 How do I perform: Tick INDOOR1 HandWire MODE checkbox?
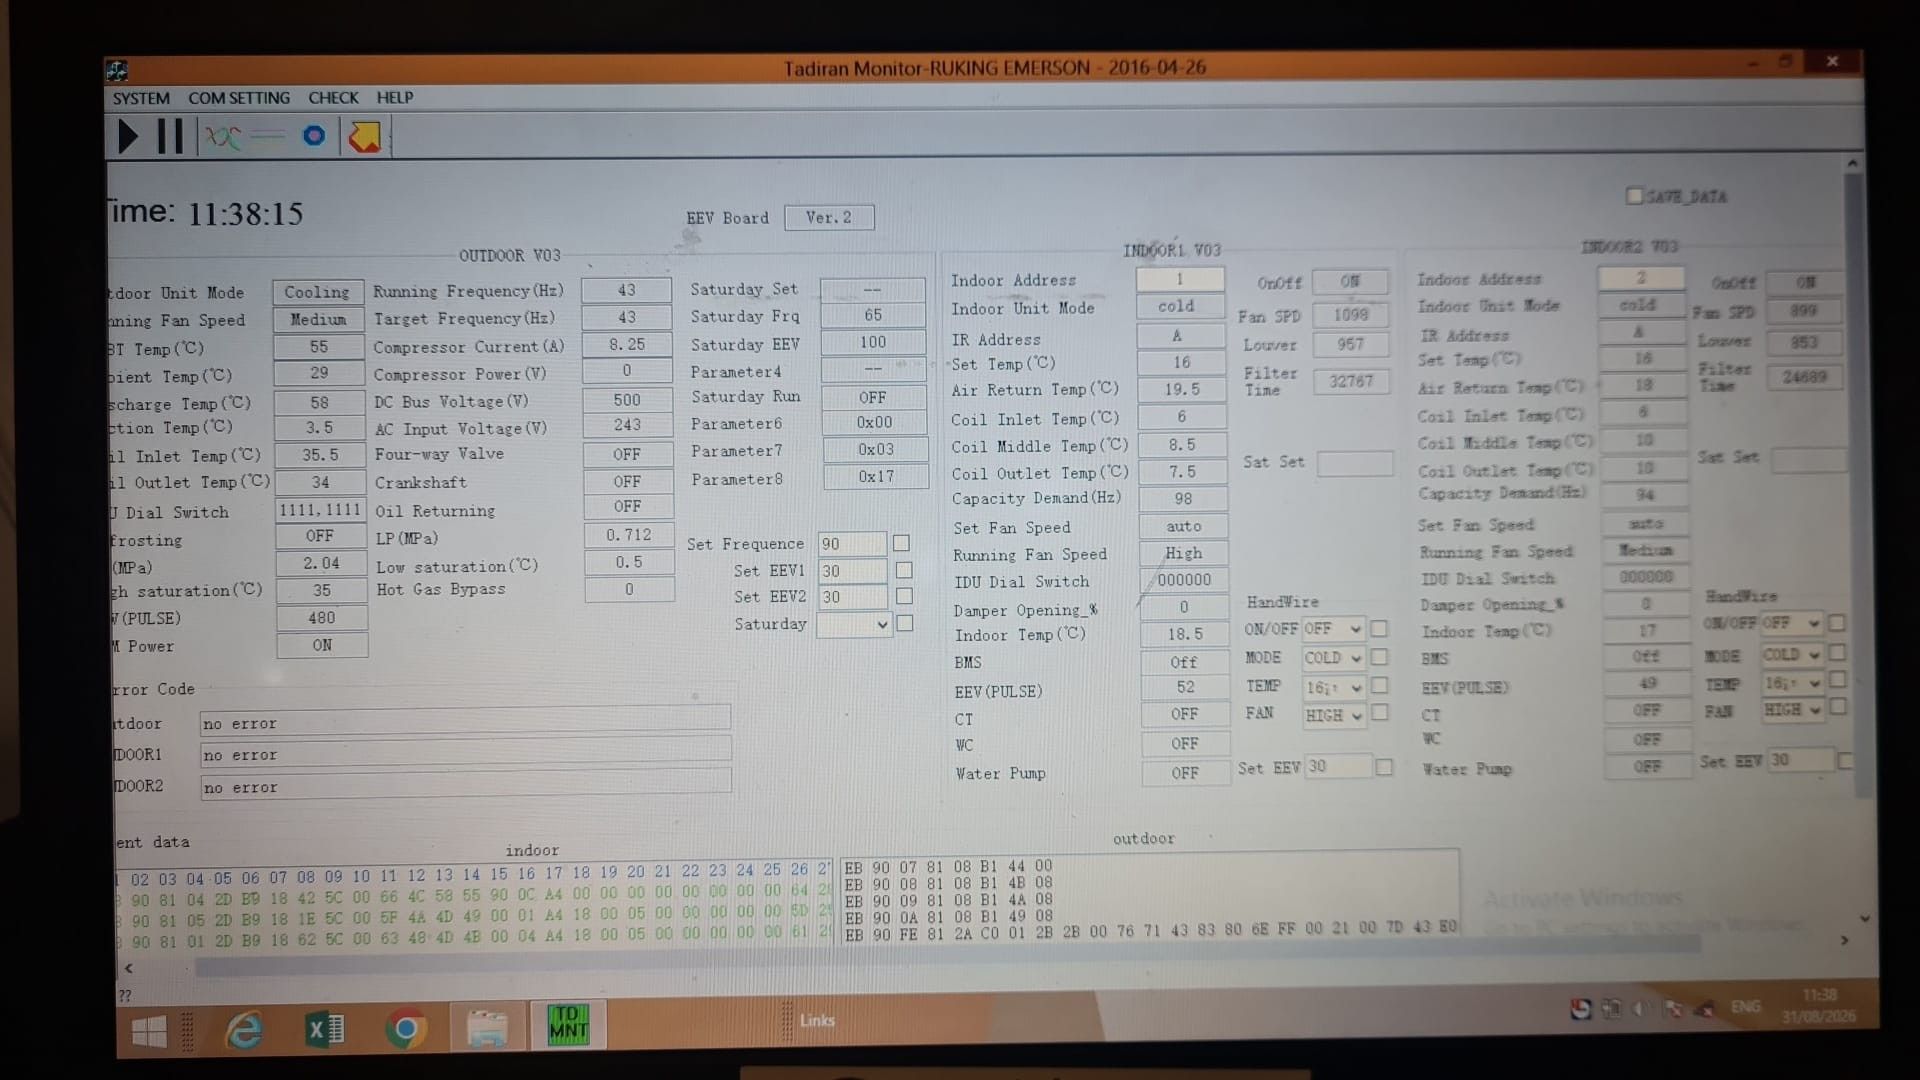click(1379, 657)
